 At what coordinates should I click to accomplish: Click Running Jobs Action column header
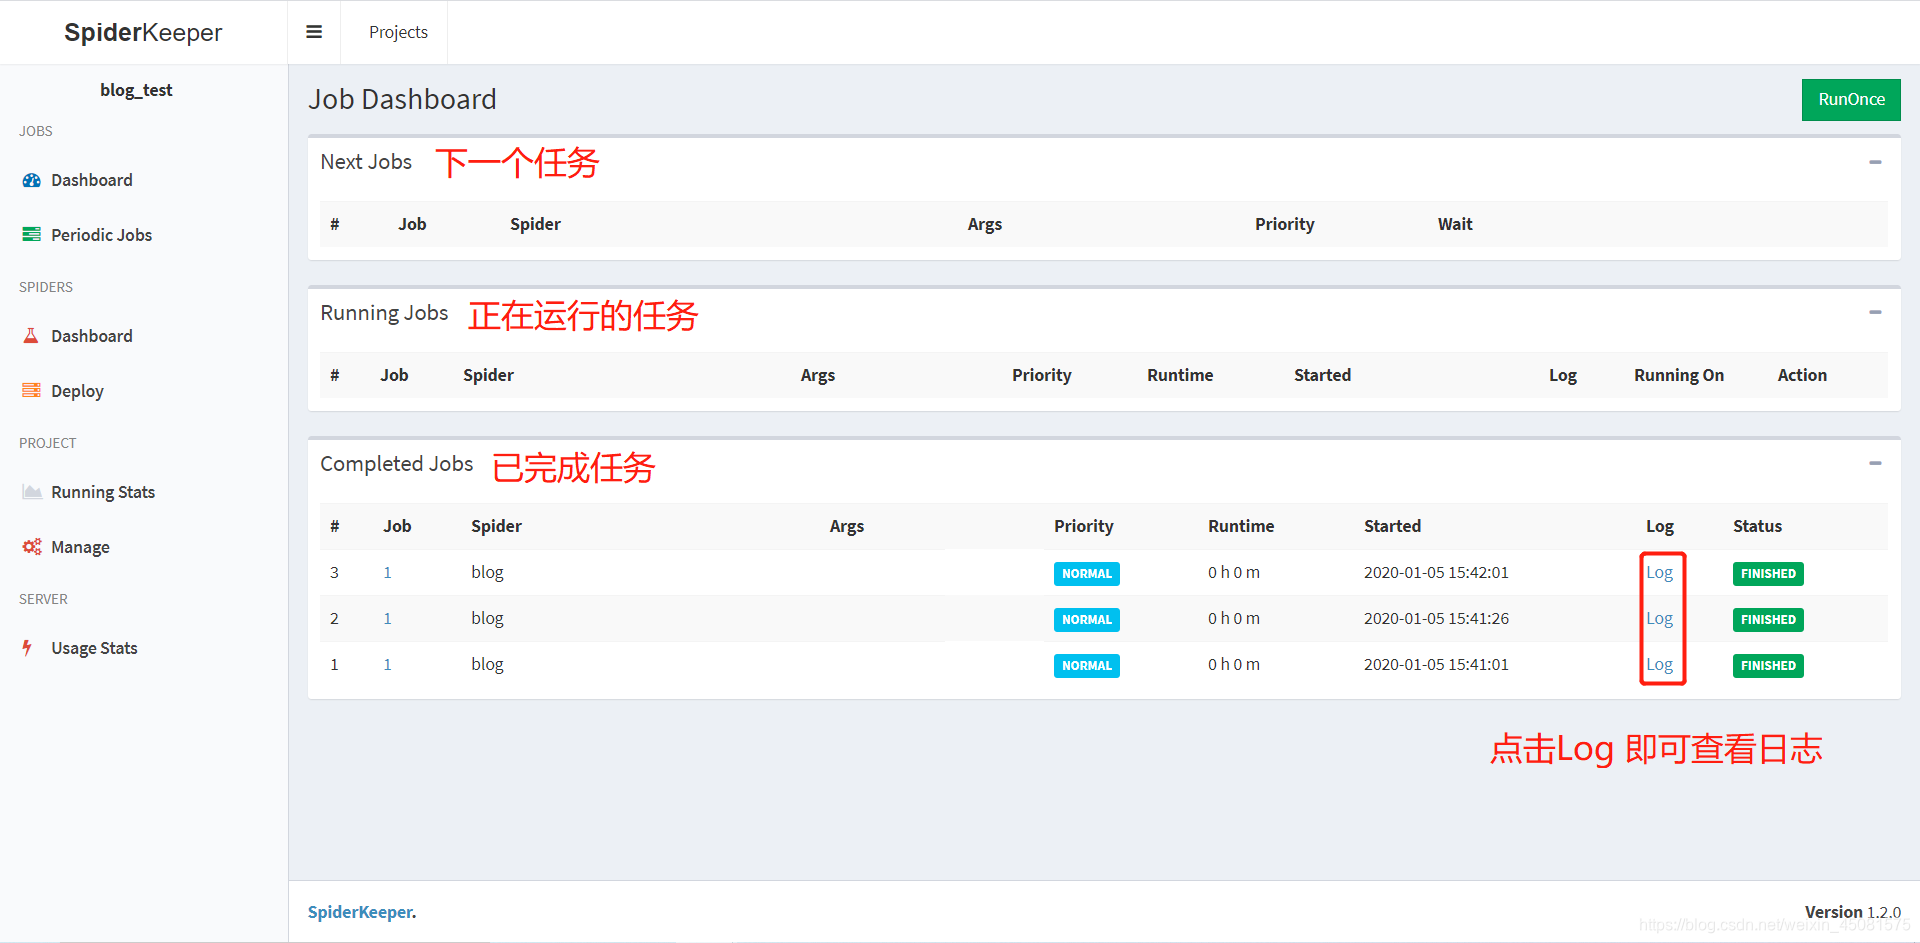point(1802,375)
